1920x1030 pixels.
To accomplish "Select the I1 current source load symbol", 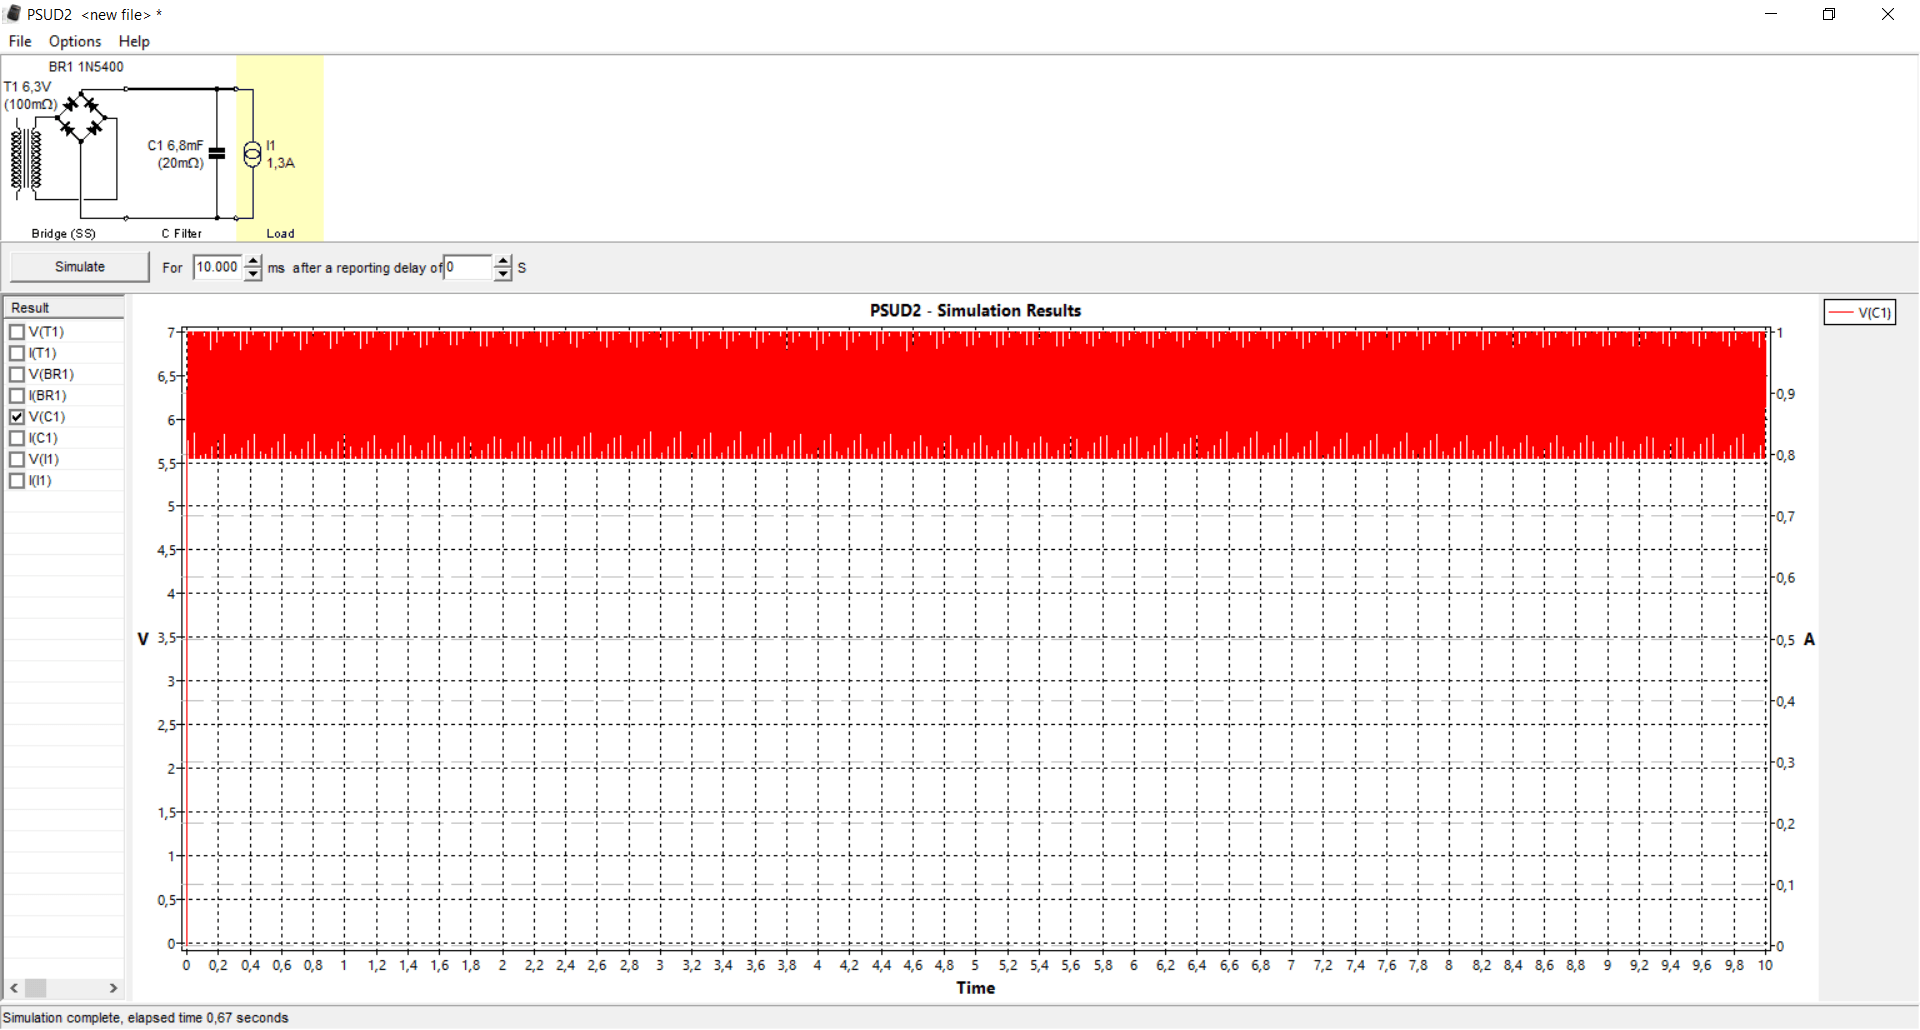I will (252, 154).
